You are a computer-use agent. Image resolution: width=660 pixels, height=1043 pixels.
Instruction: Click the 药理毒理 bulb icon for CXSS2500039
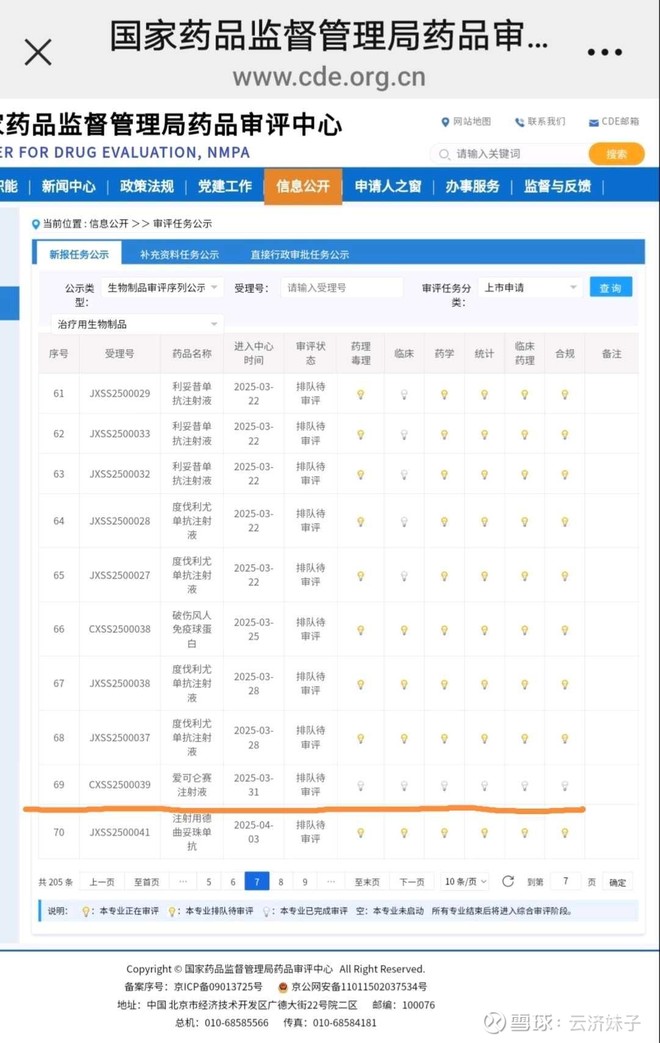(361, 786)
